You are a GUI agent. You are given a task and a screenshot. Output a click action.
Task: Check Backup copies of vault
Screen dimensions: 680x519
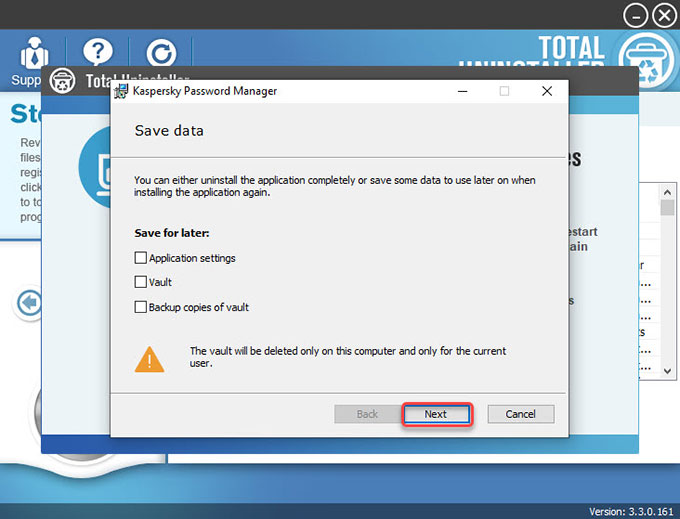pos(141,307)
